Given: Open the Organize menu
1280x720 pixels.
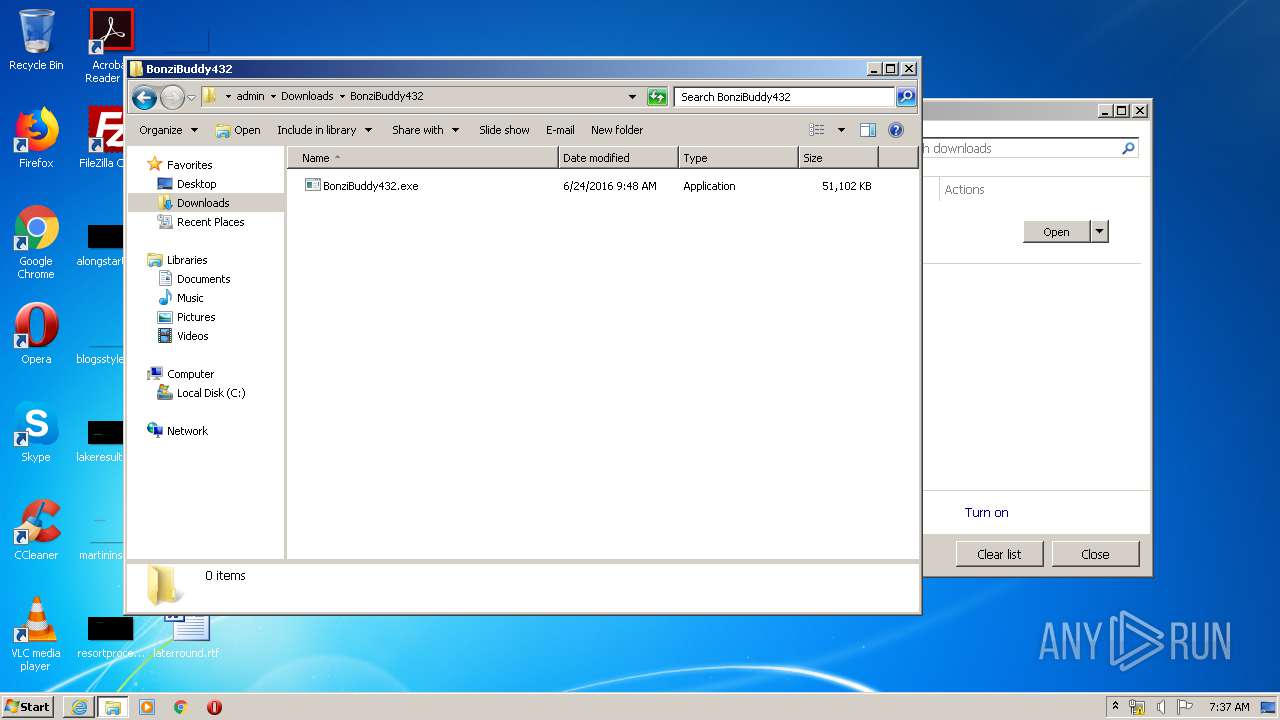Looking at the screenshot, I should (168, 130).
